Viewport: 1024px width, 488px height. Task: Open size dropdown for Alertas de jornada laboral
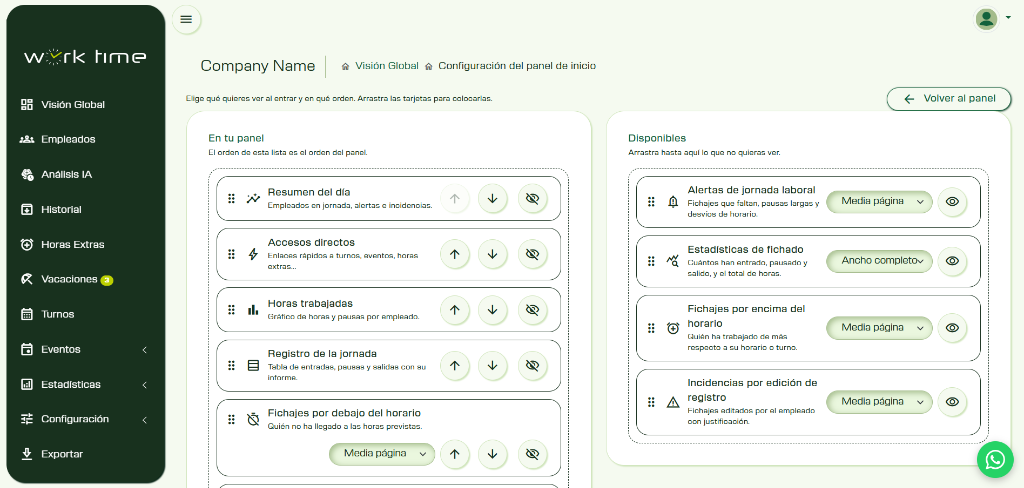coord(880,201)
